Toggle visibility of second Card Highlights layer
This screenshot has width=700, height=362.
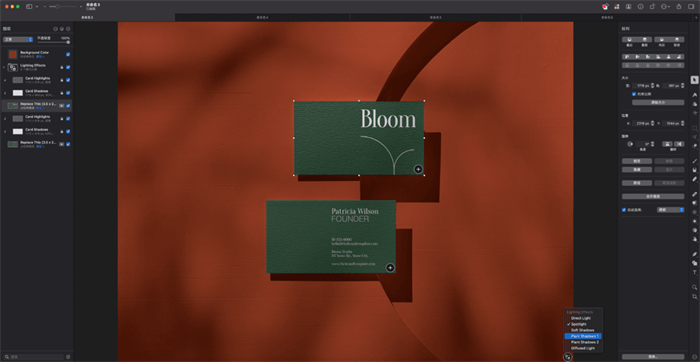coord(68,118)
